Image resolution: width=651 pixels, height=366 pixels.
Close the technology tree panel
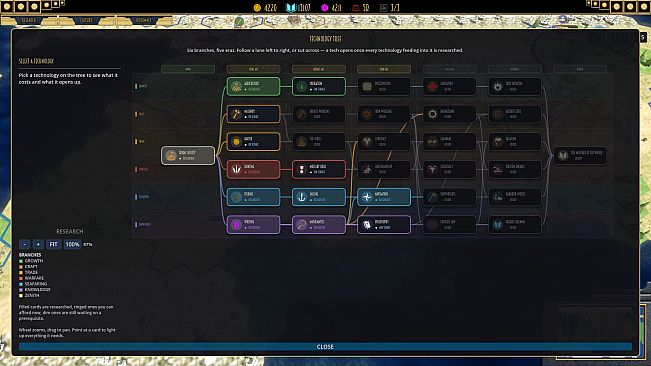coord(325,346)
